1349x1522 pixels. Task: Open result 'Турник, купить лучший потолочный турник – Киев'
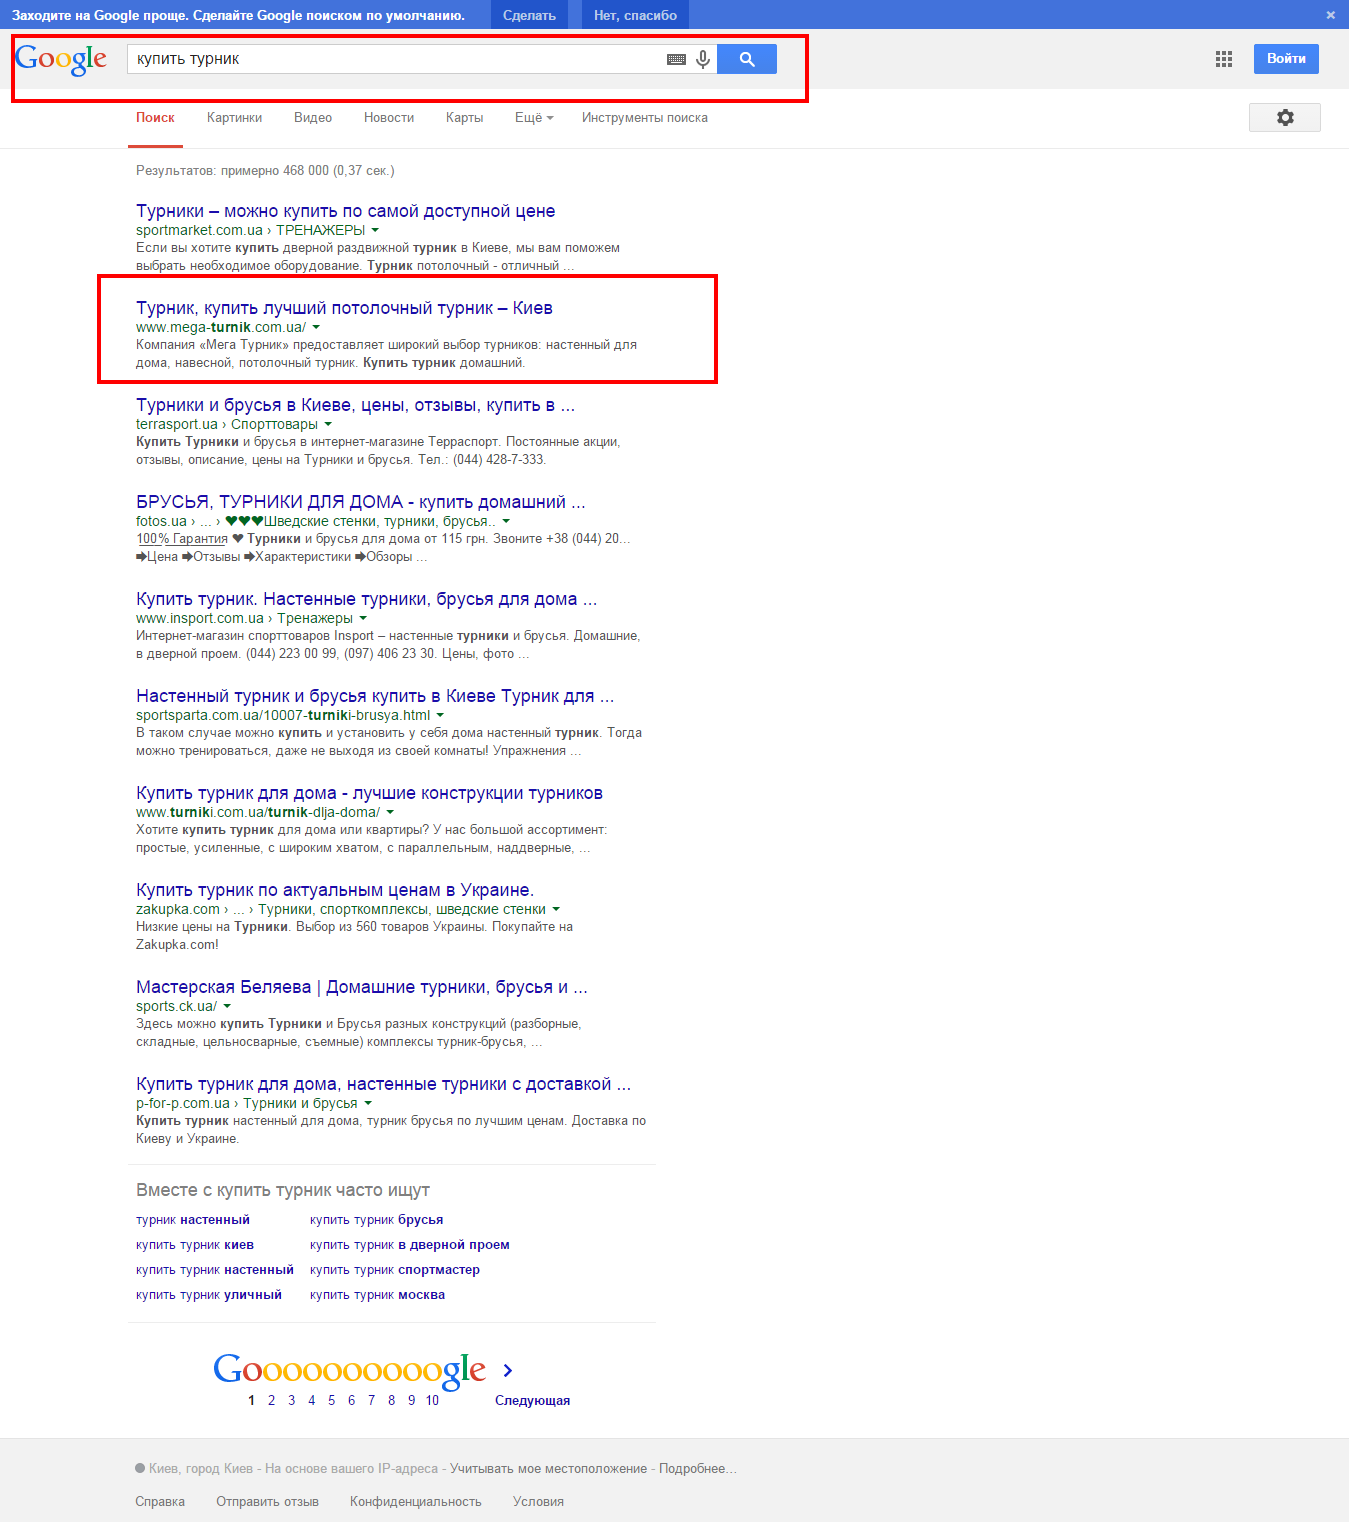[x=344, y=308]
